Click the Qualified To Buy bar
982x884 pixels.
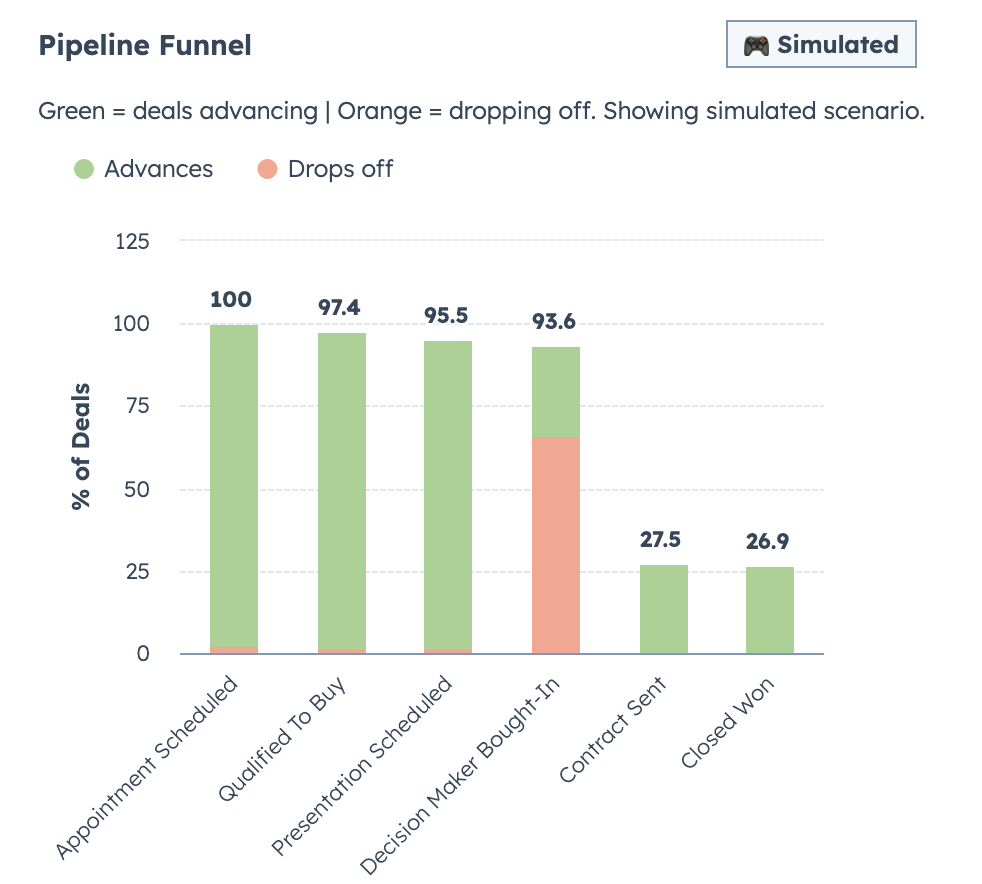click(x=340, y=490)
